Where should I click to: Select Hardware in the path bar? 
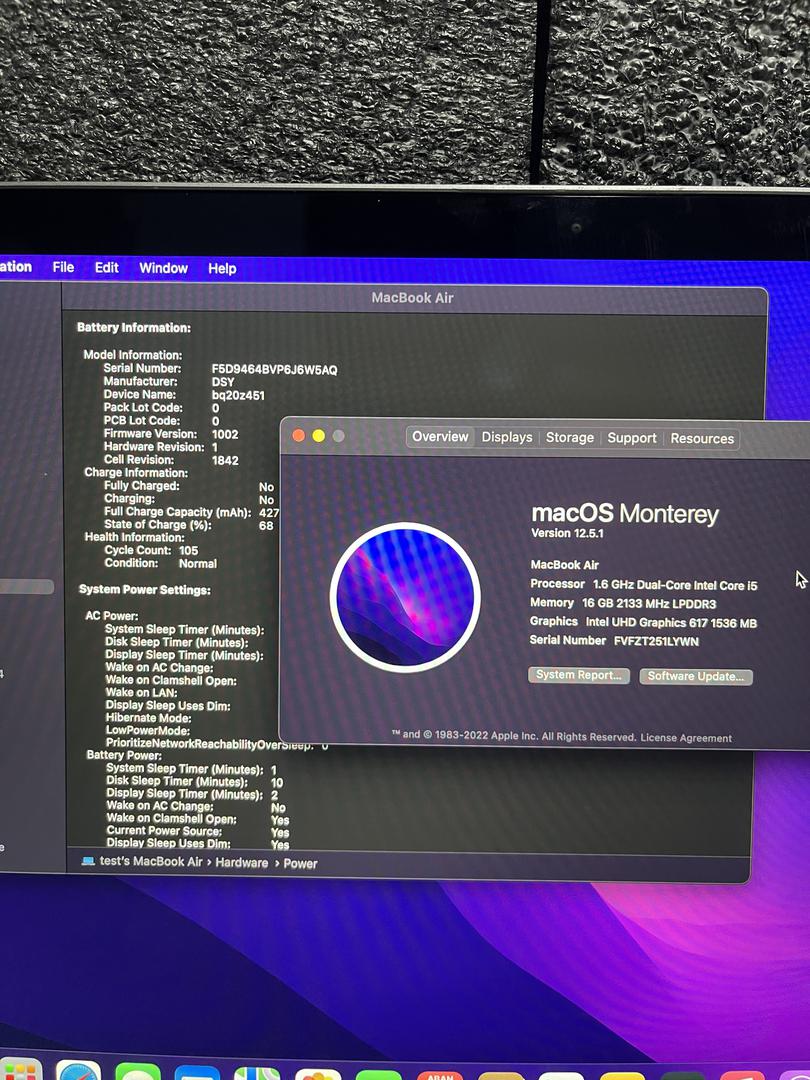point(241,863)
